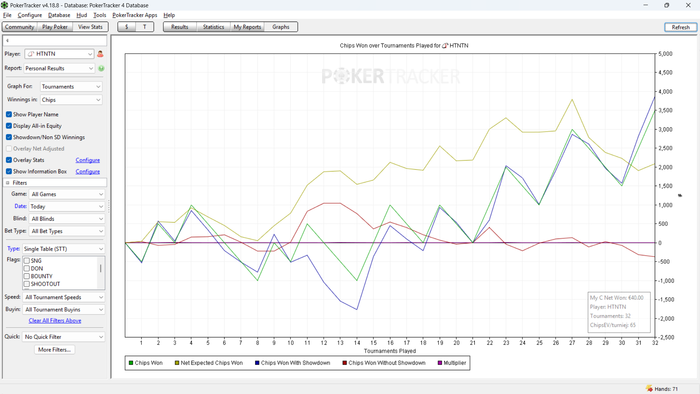Open the Configure menu
This screenshot has height=394, width=700.
coord(29,15)
